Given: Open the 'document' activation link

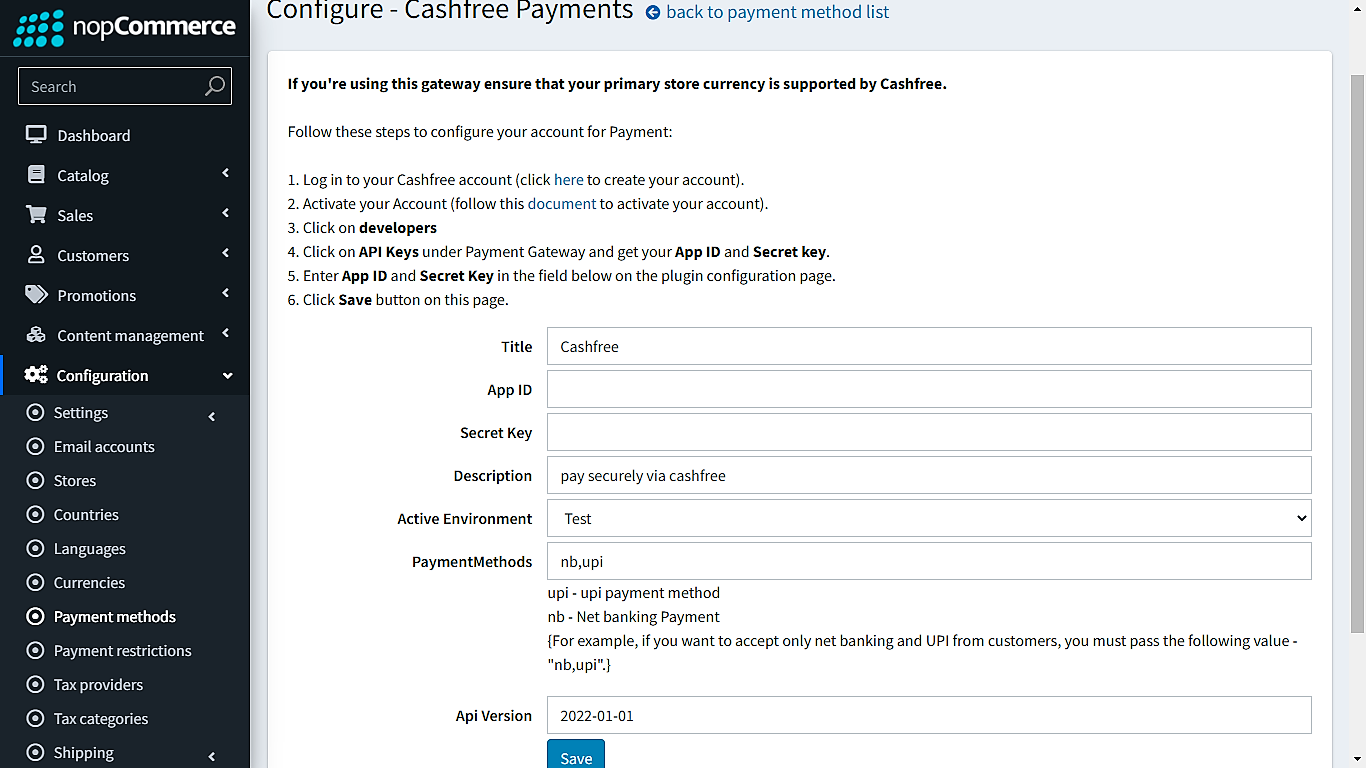Looking at the screenshot, I should coord(562,204).
